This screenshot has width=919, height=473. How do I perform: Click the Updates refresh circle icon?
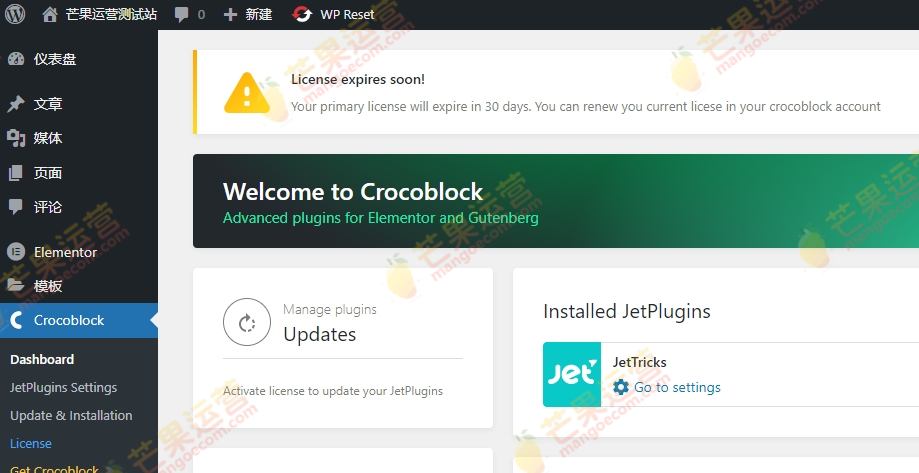pos(247,322)
